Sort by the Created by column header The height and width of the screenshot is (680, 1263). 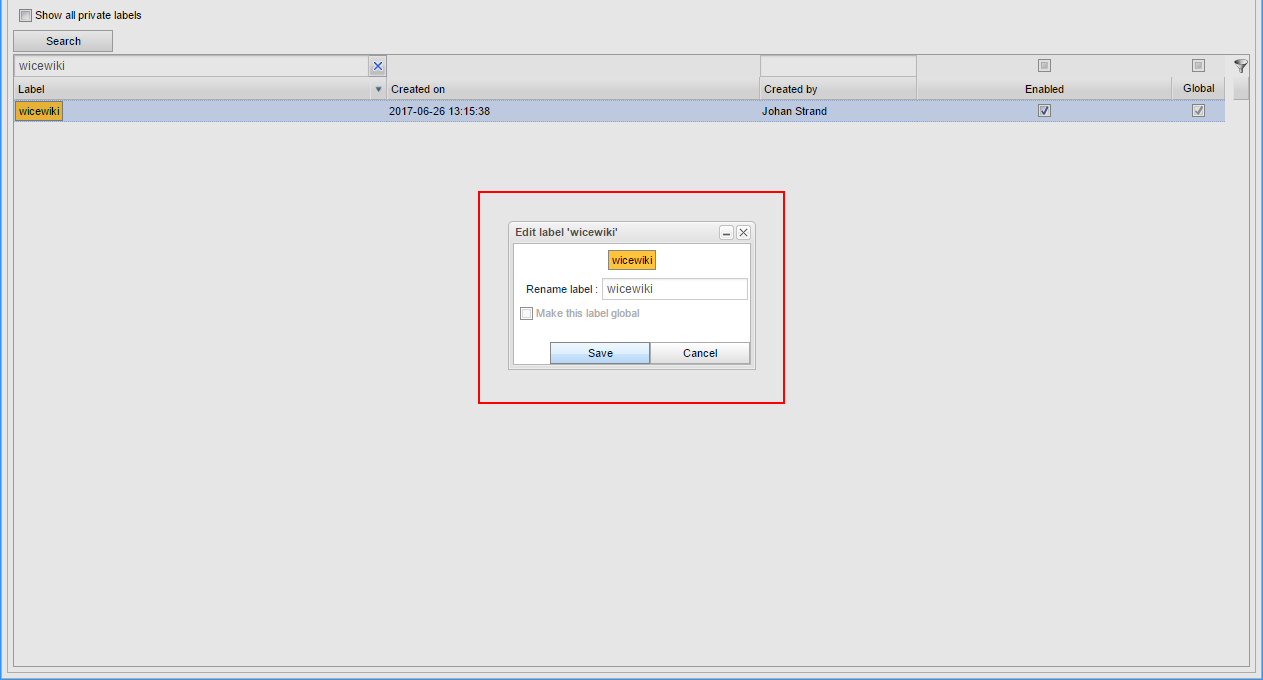point(837,89)
